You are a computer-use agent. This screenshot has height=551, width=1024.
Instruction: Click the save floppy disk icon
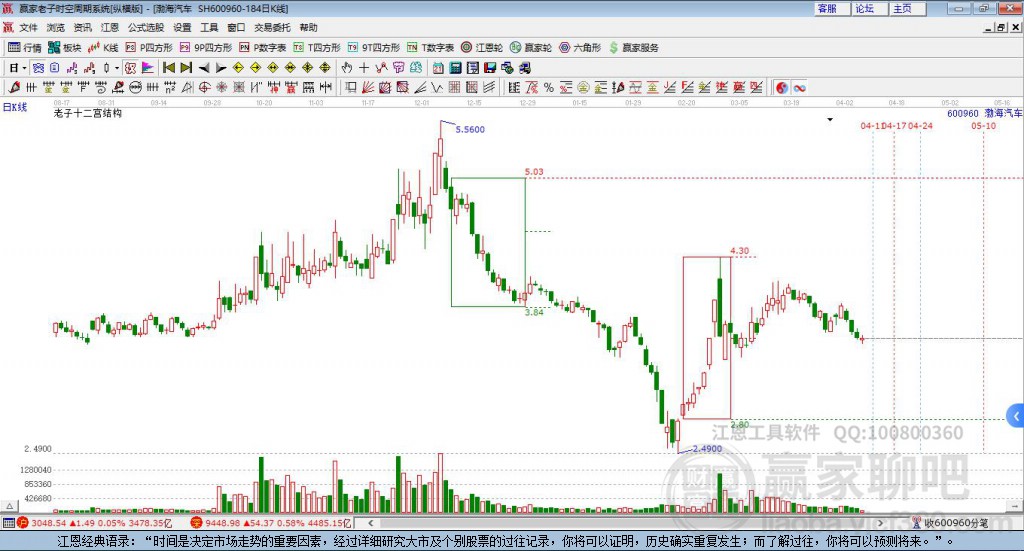490,68
